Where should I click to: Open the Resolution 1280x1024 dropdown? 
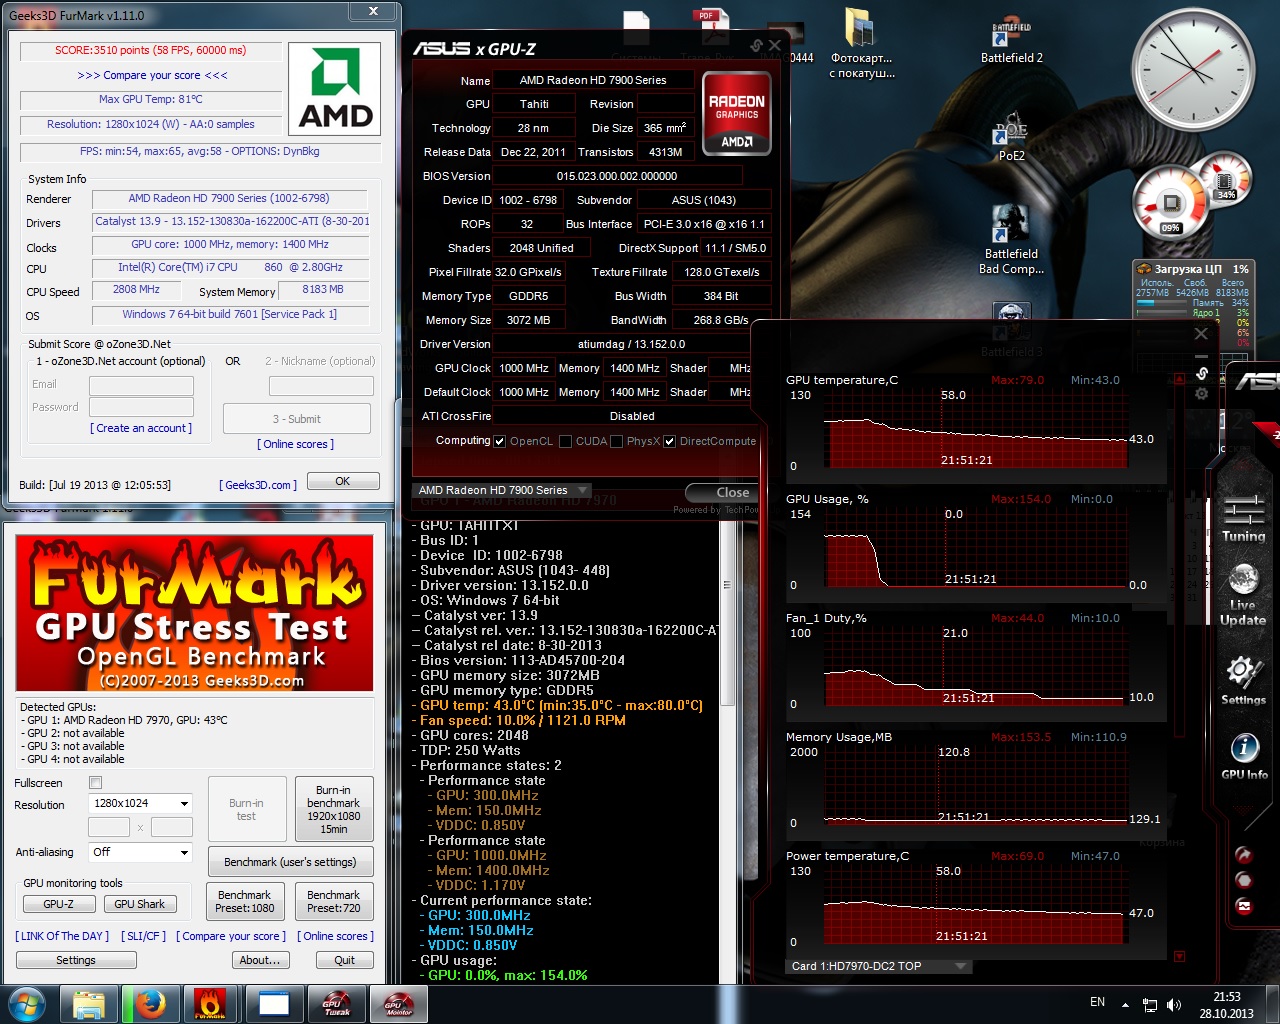tap(141, 804)
